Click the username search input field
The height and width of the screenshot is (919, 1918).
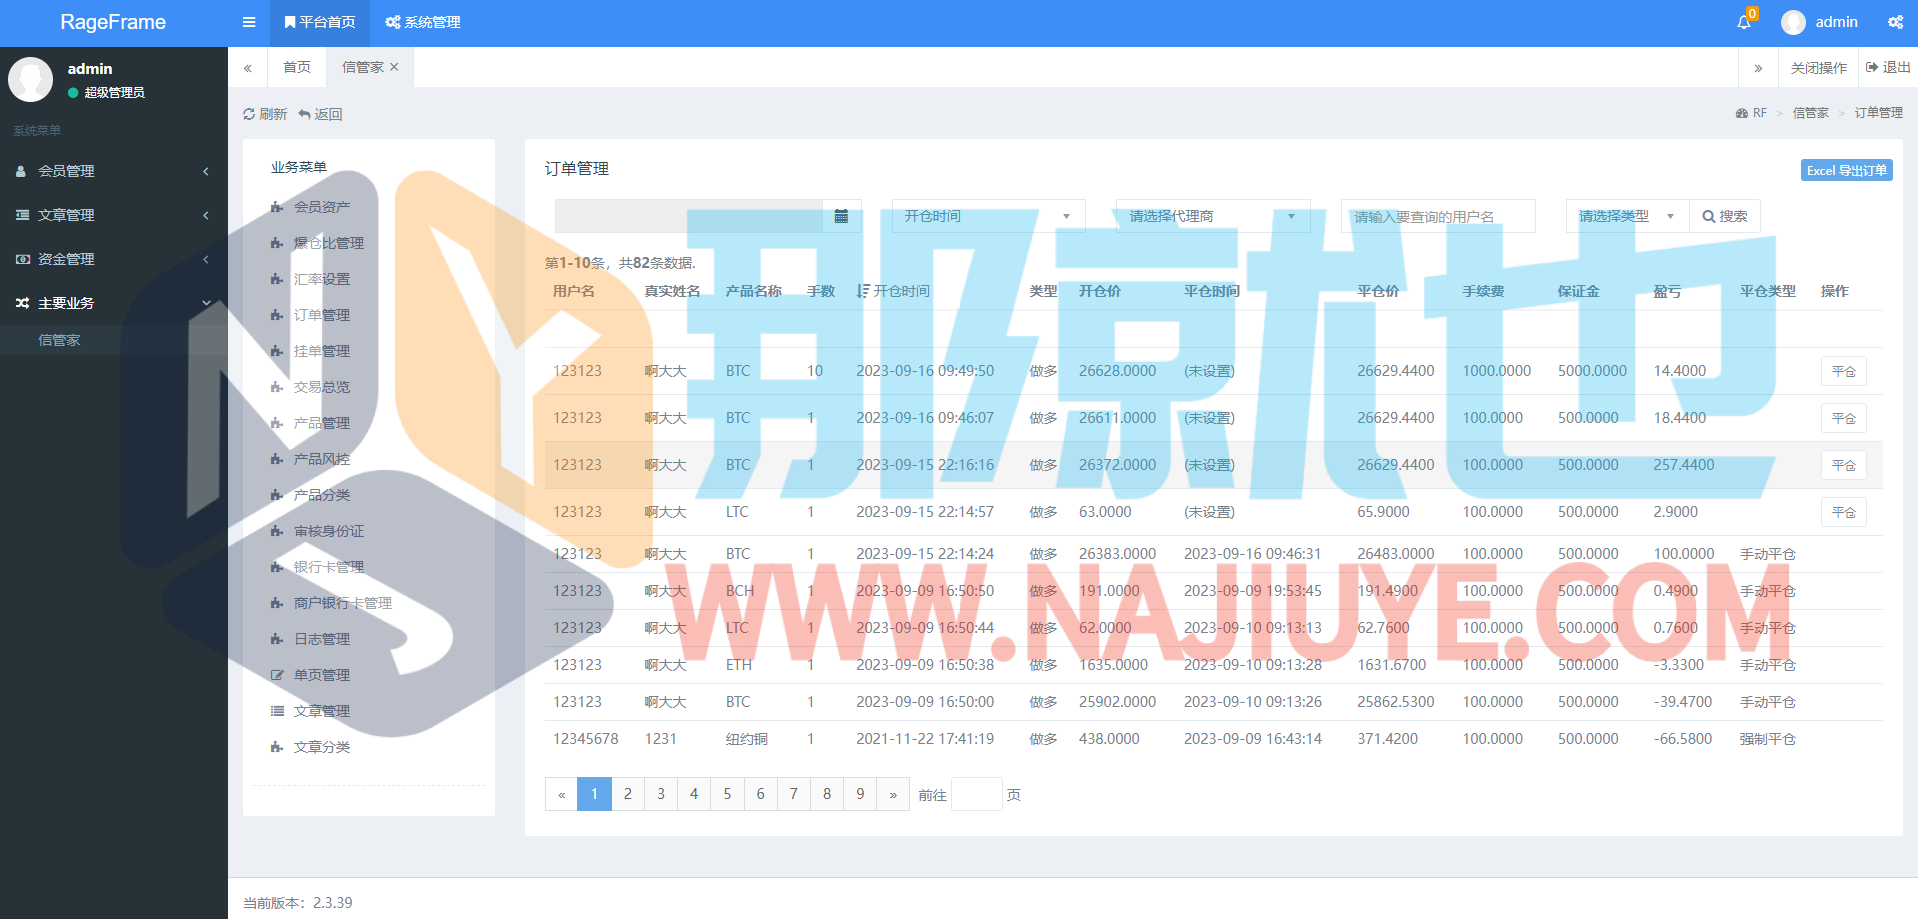tap(1437, 216)
